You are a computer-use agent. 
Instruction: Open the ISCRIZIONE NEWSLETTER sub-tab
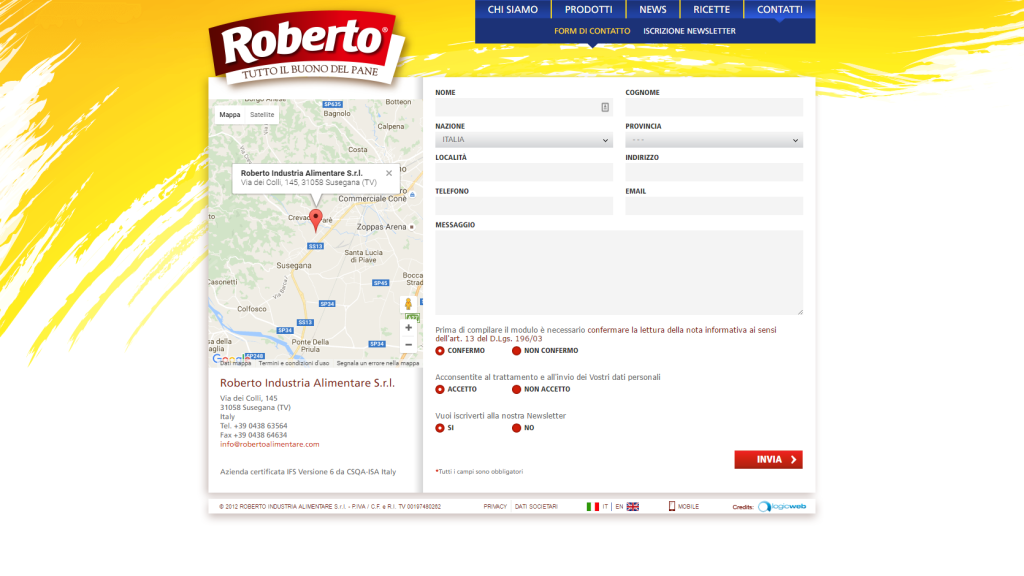[689, 31]
